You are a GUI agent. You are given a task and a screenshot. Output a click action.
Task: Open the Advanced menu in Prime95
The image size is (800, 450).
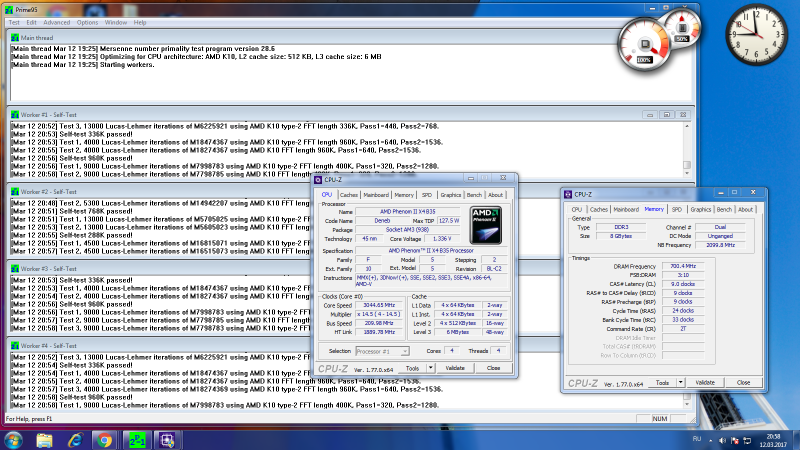tap(56, 21)
